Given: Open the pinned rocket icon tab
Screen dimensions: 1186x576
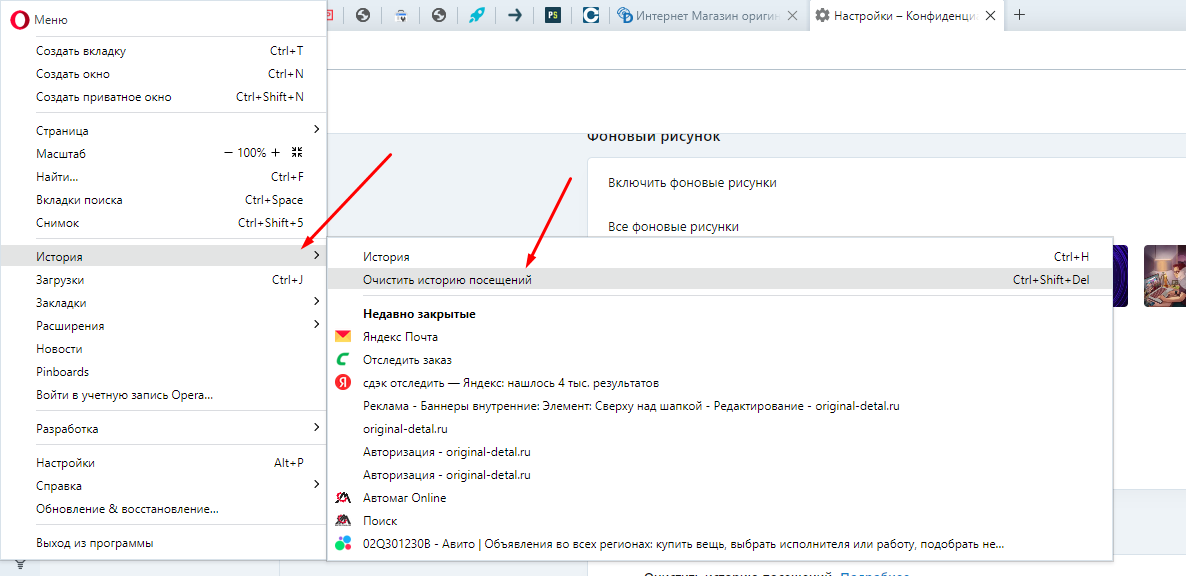Looking at the screenshot, I should tap(477, 15).
